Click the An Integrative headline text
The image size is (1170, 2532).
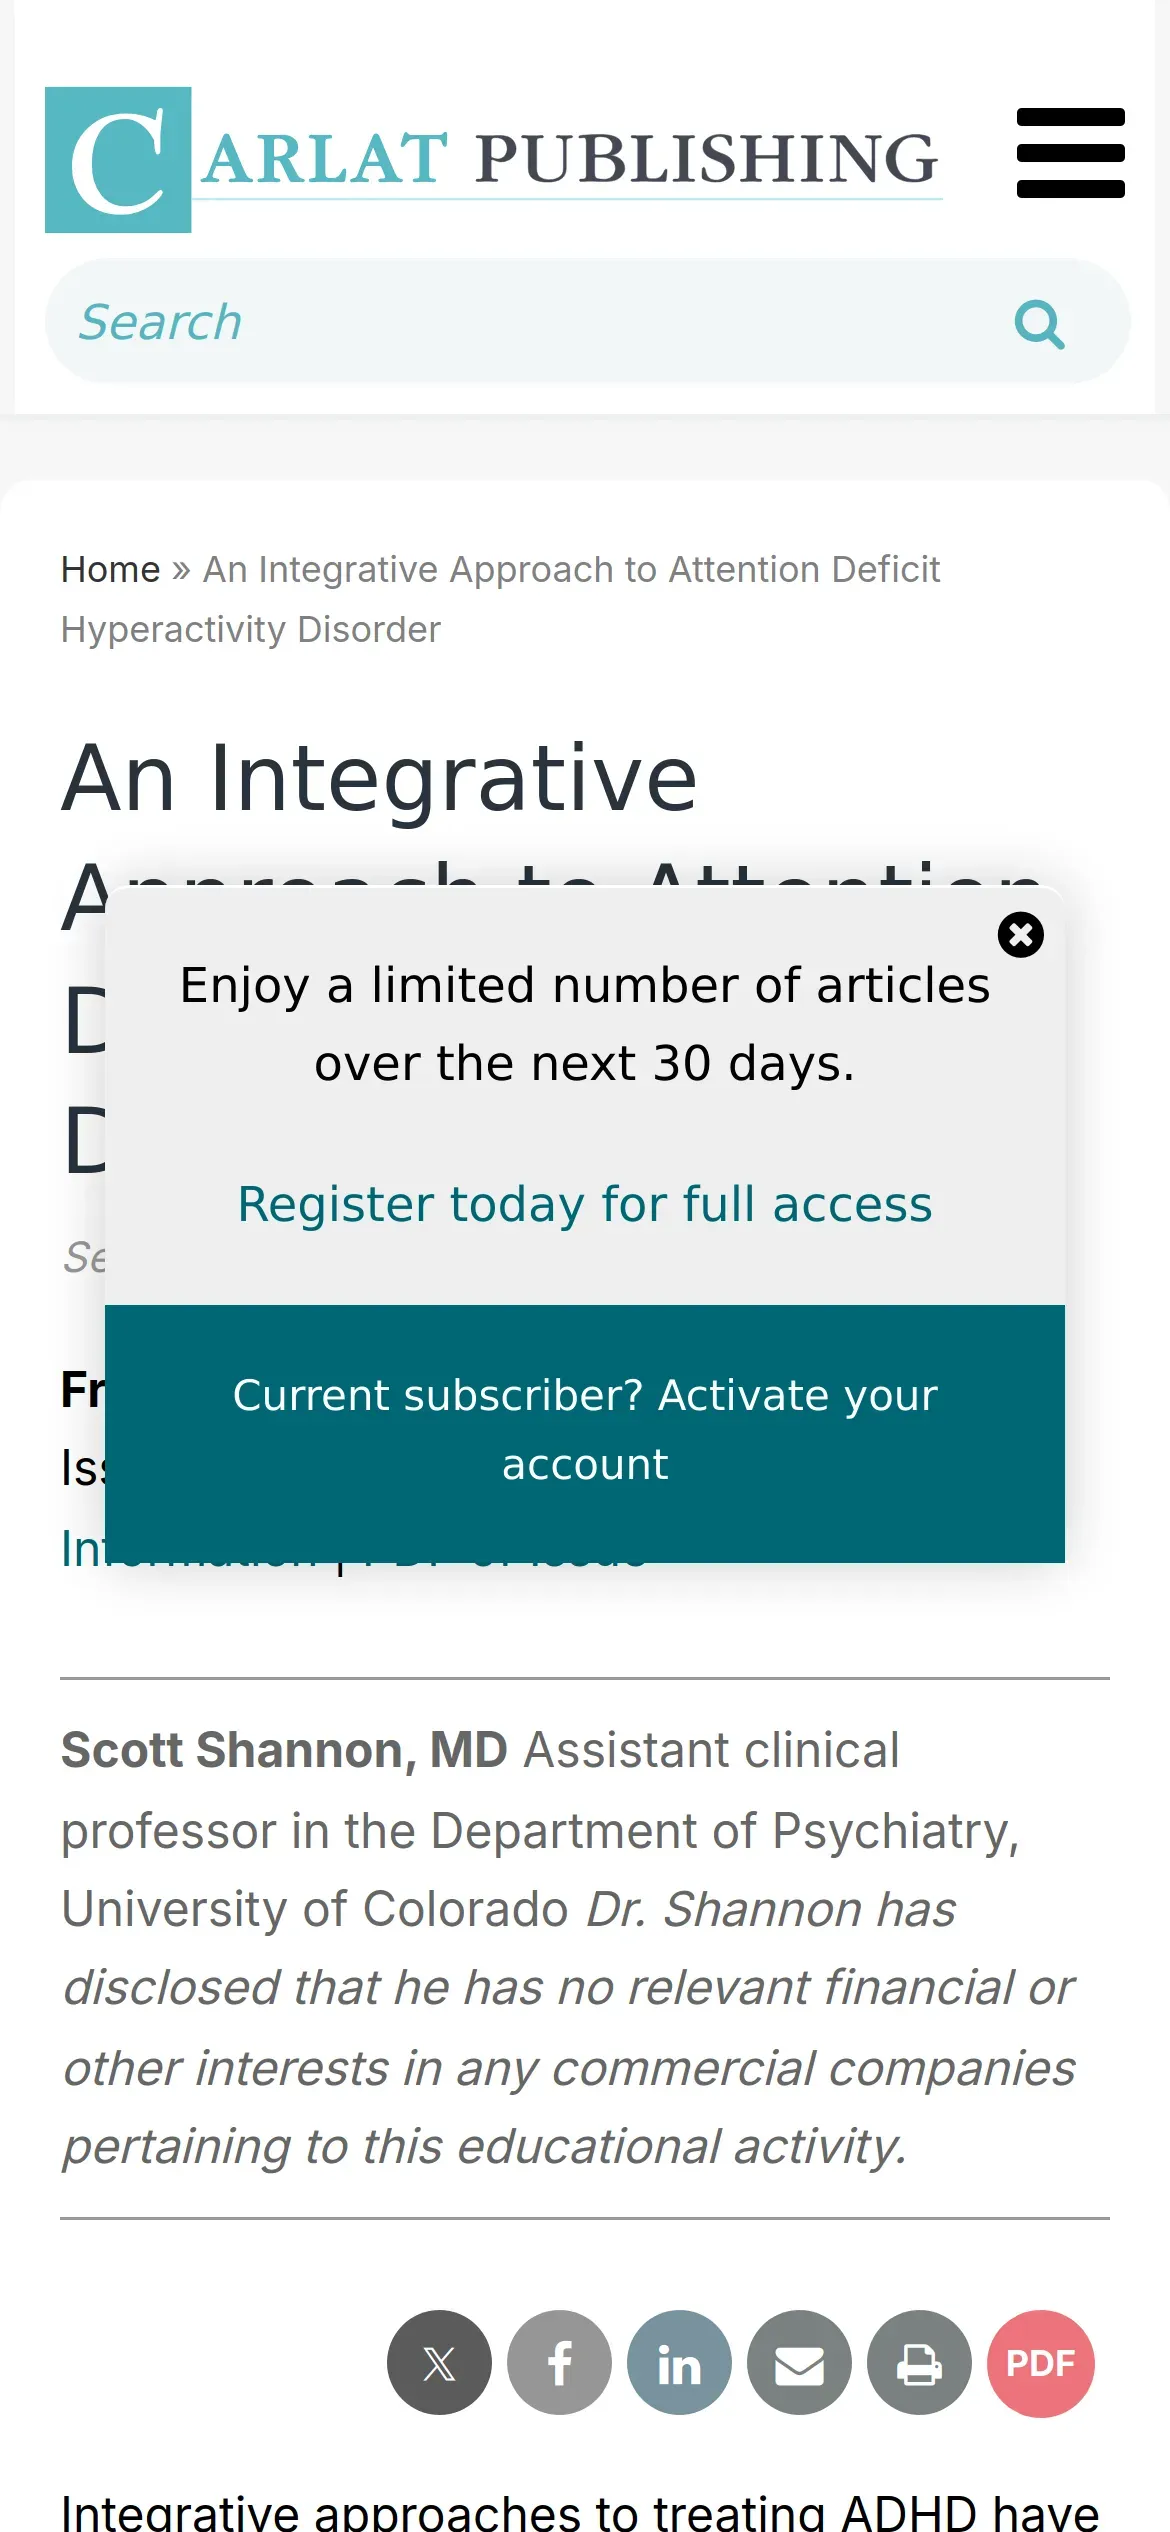[379, 779]
